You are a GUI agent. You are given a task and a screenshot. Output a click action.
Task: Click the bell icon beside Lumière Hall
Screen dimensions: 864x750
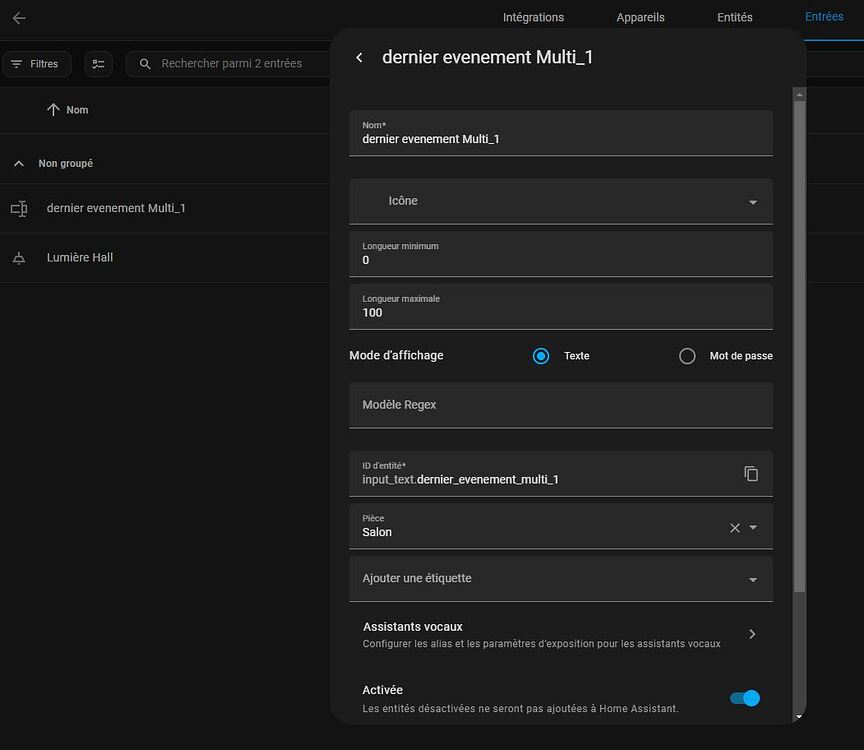[x=19, y=258]
